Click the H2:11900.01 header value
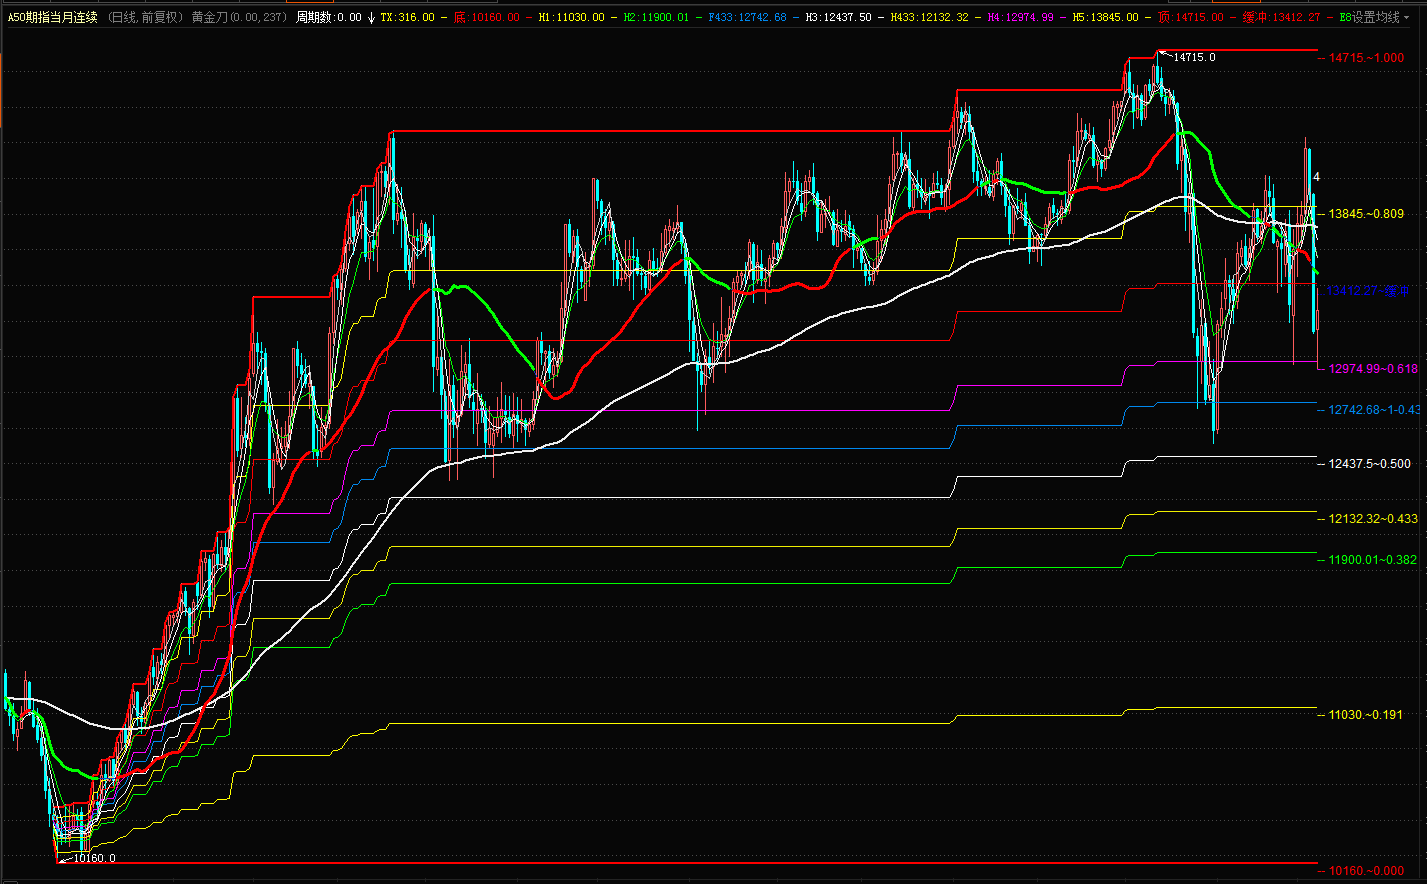Image resolution: width=1427 pixels, height=884 pixels. 655,17
